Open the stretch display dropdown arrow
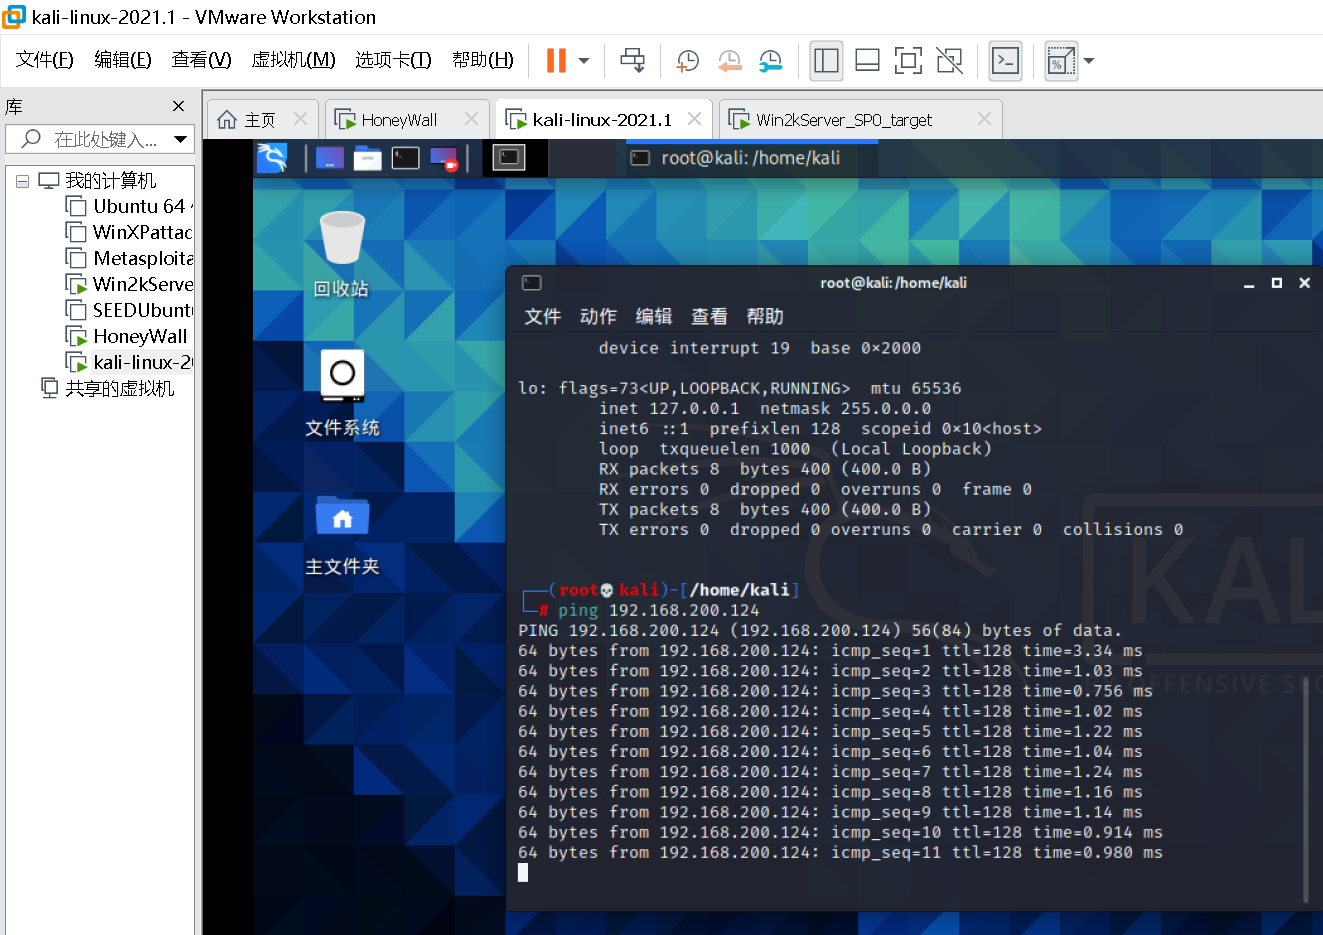The width and height of the screenshot is (1323, 935). coord(1089,61)
